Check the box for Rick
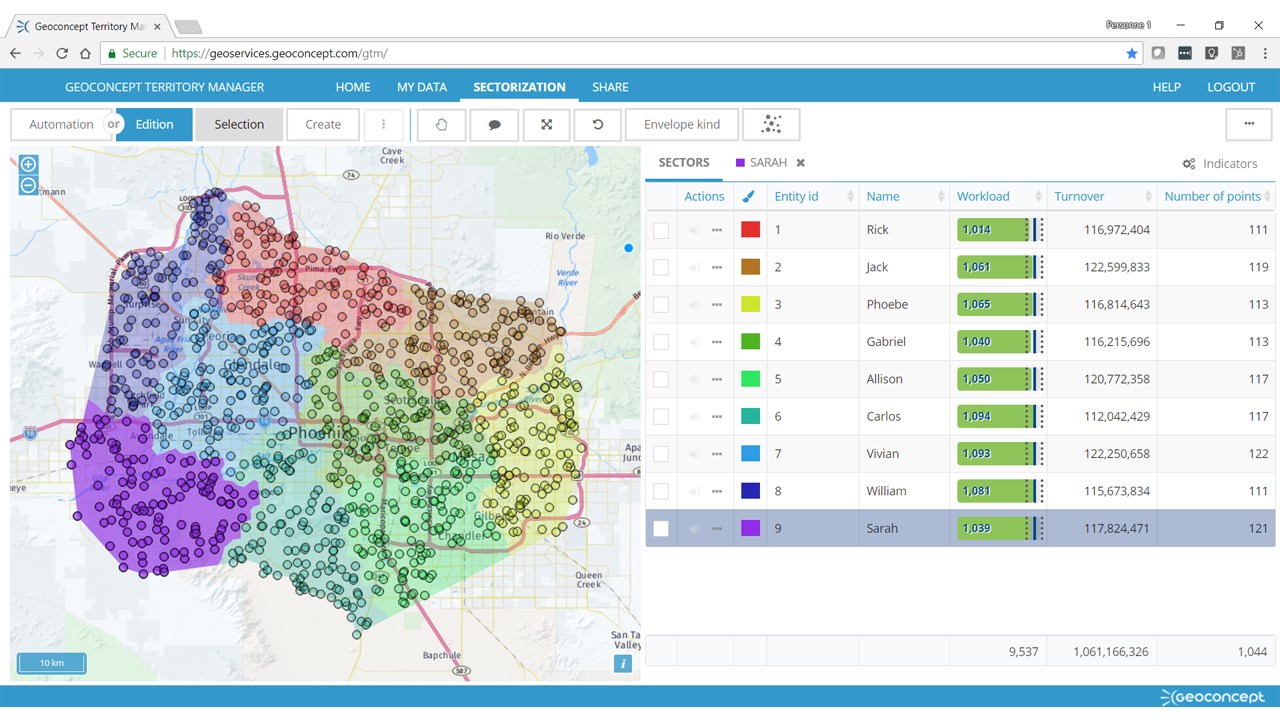The image size is (1280, 720). [x=661, y=230]
